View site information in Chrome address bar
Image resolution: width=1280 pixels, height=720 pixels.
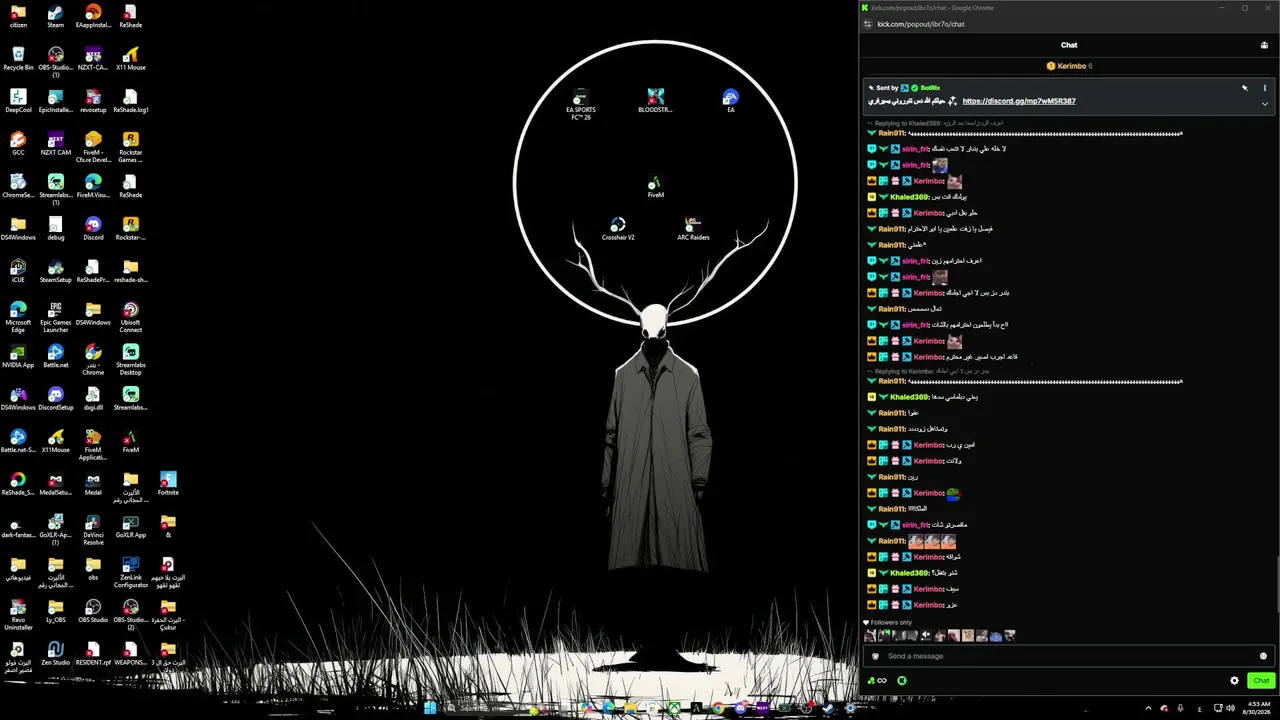pyautogui.click(x=868, y=24)
